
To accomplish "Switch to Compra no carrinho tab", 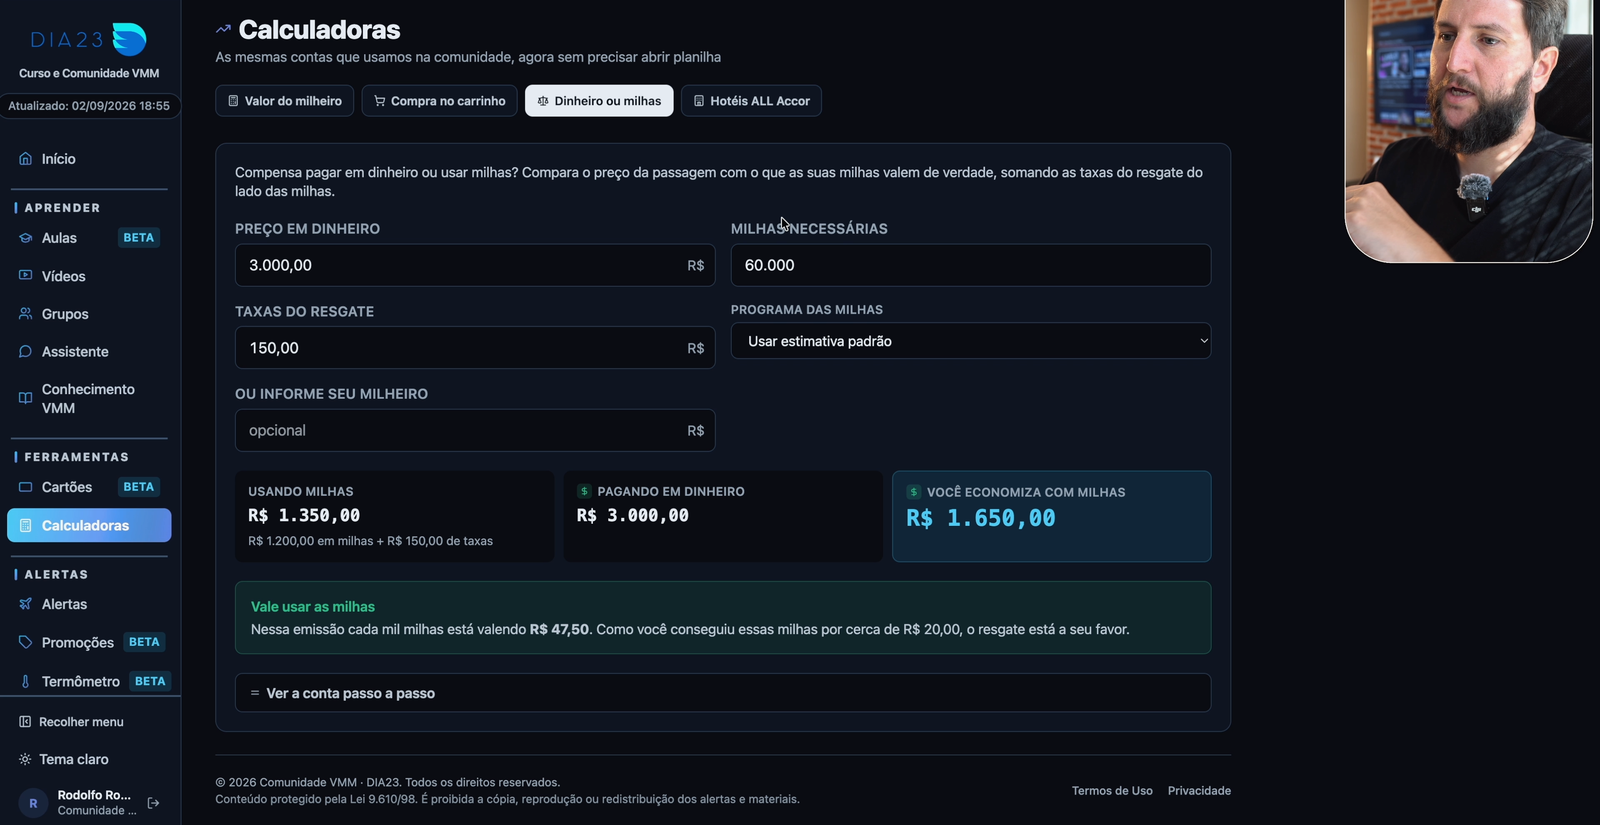I will pos(440,101).
